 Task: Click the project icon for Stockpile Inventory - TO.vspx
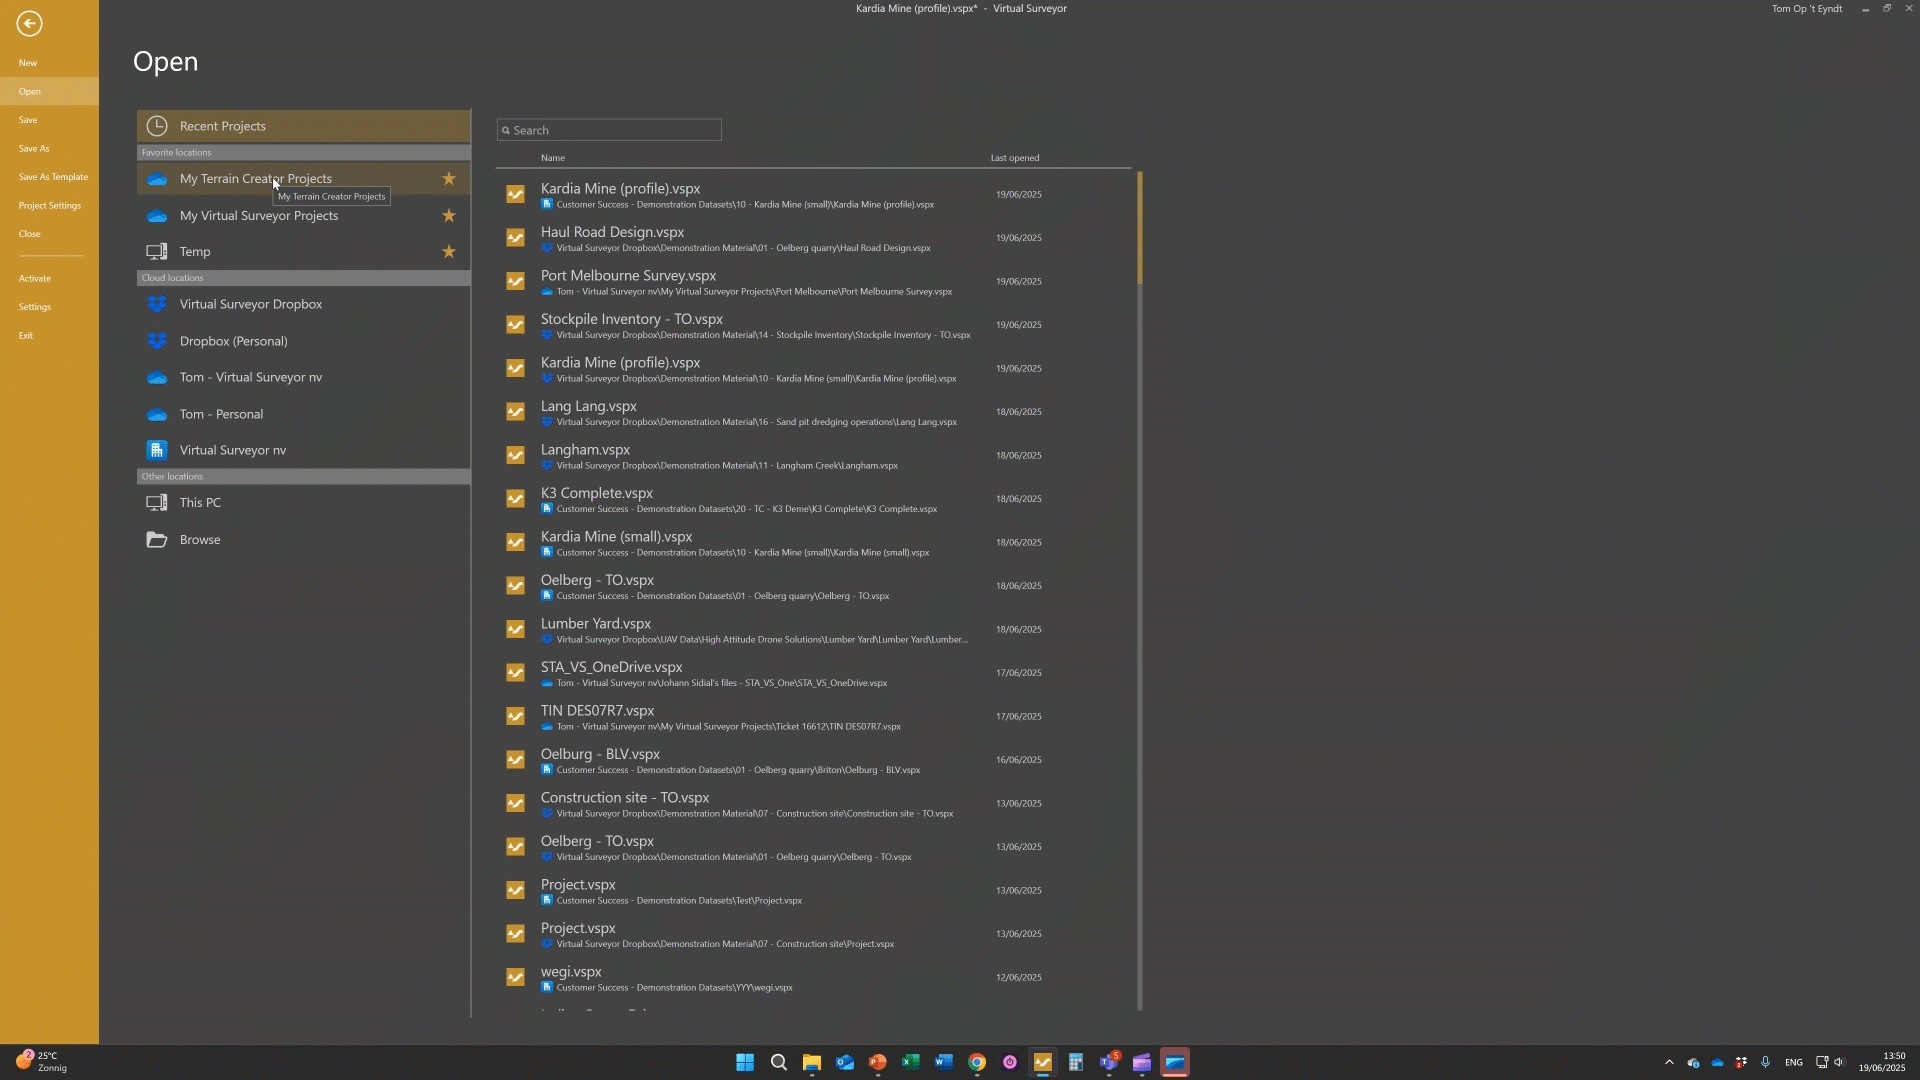pos(515,325)
